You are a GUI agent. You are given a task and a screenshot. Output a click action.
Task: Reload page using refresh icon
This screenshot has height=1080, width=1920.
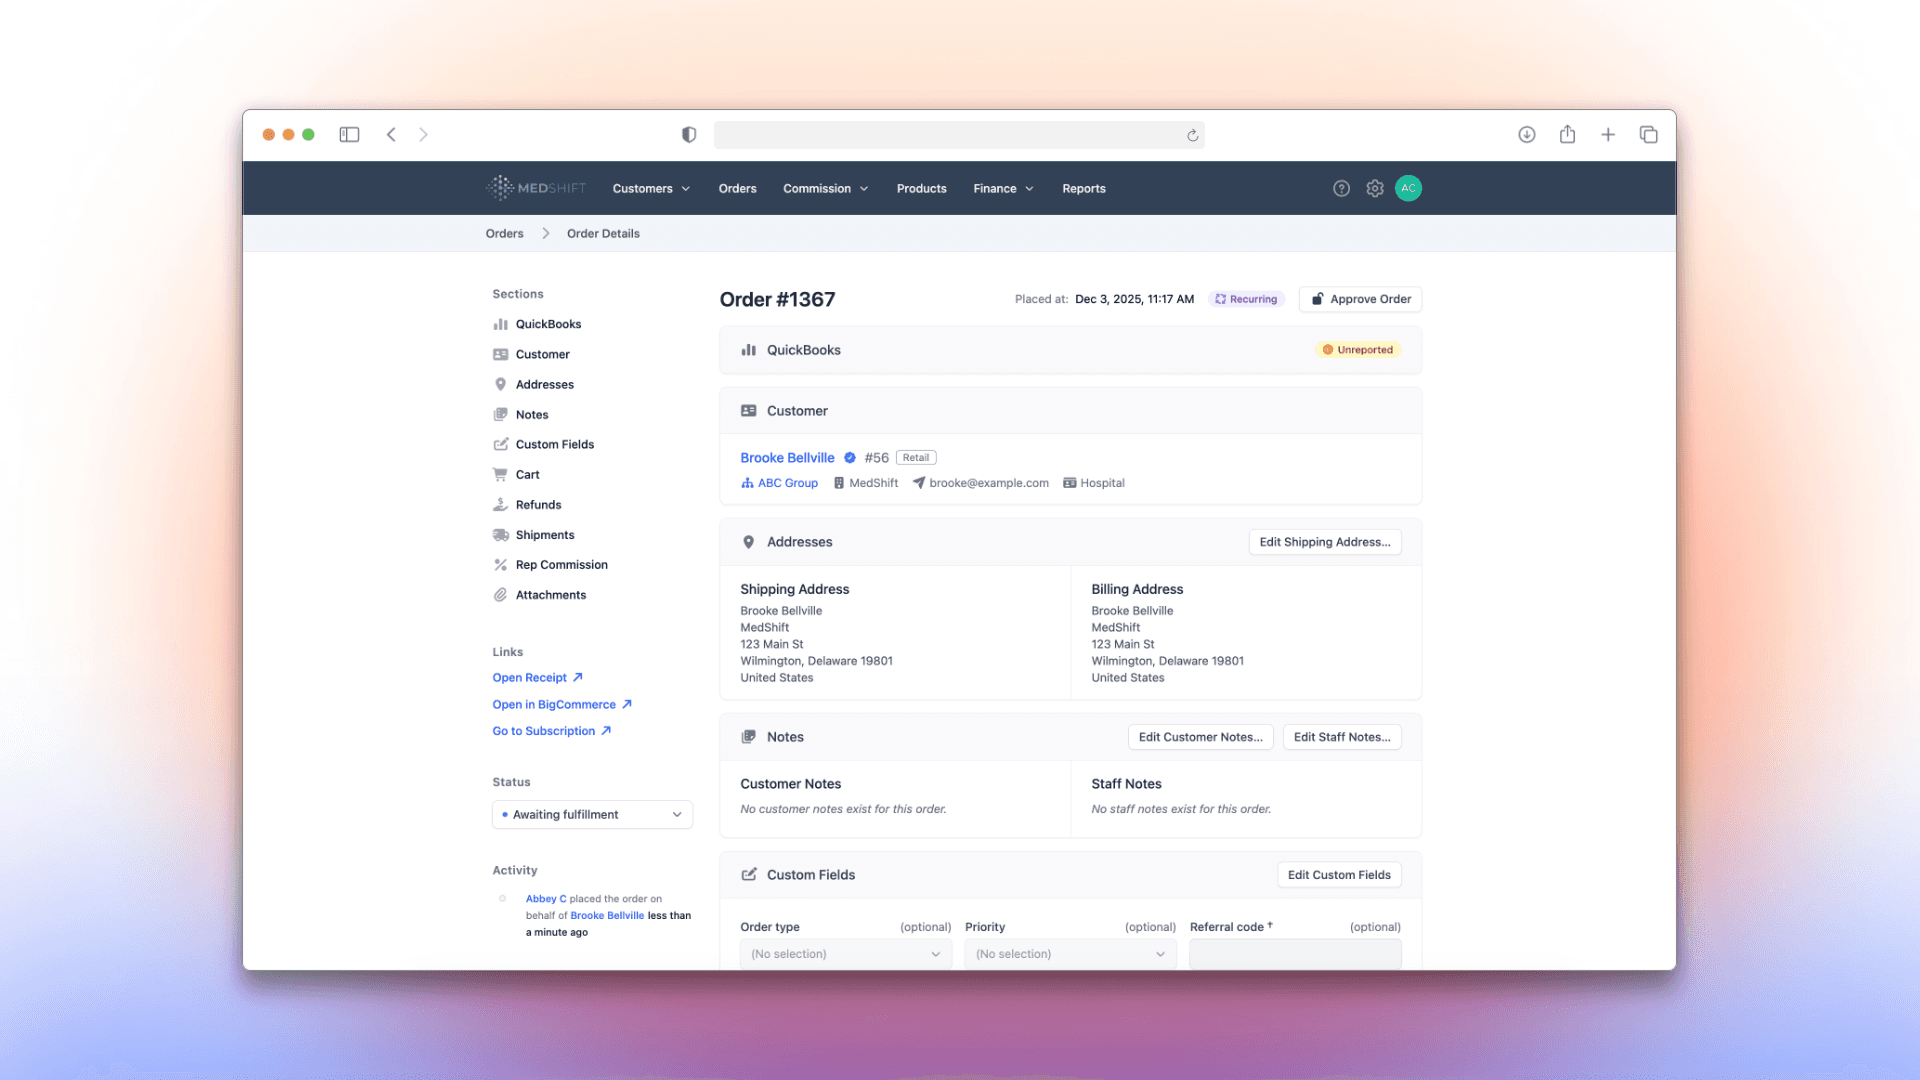pyautogui.click(x=1192, y=135)
